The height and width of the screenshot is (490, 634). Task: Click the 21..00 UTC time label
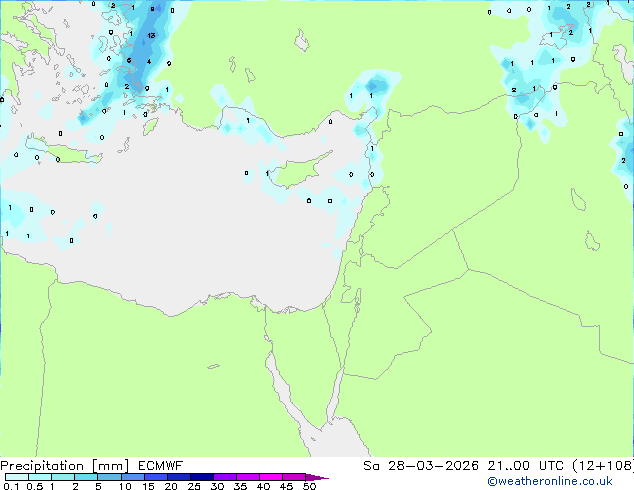[525, 466]
